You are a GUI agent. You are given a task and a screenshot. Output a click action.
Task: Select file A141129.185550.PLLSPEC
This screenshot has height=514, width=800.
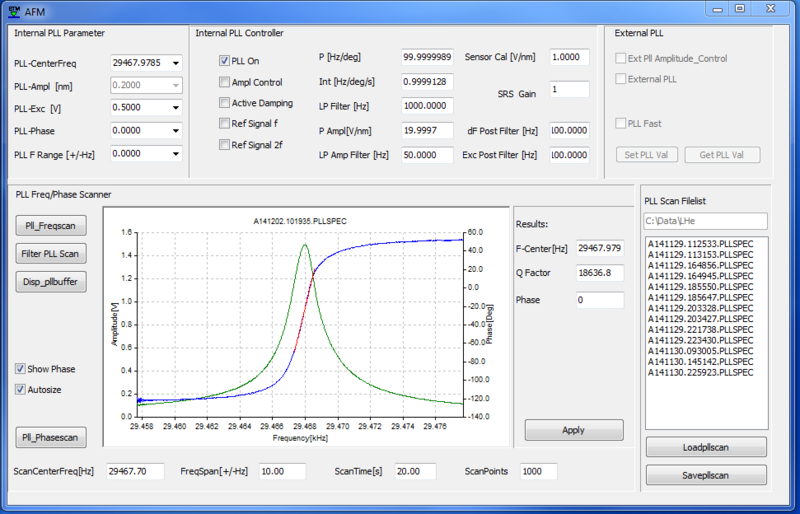701,287
